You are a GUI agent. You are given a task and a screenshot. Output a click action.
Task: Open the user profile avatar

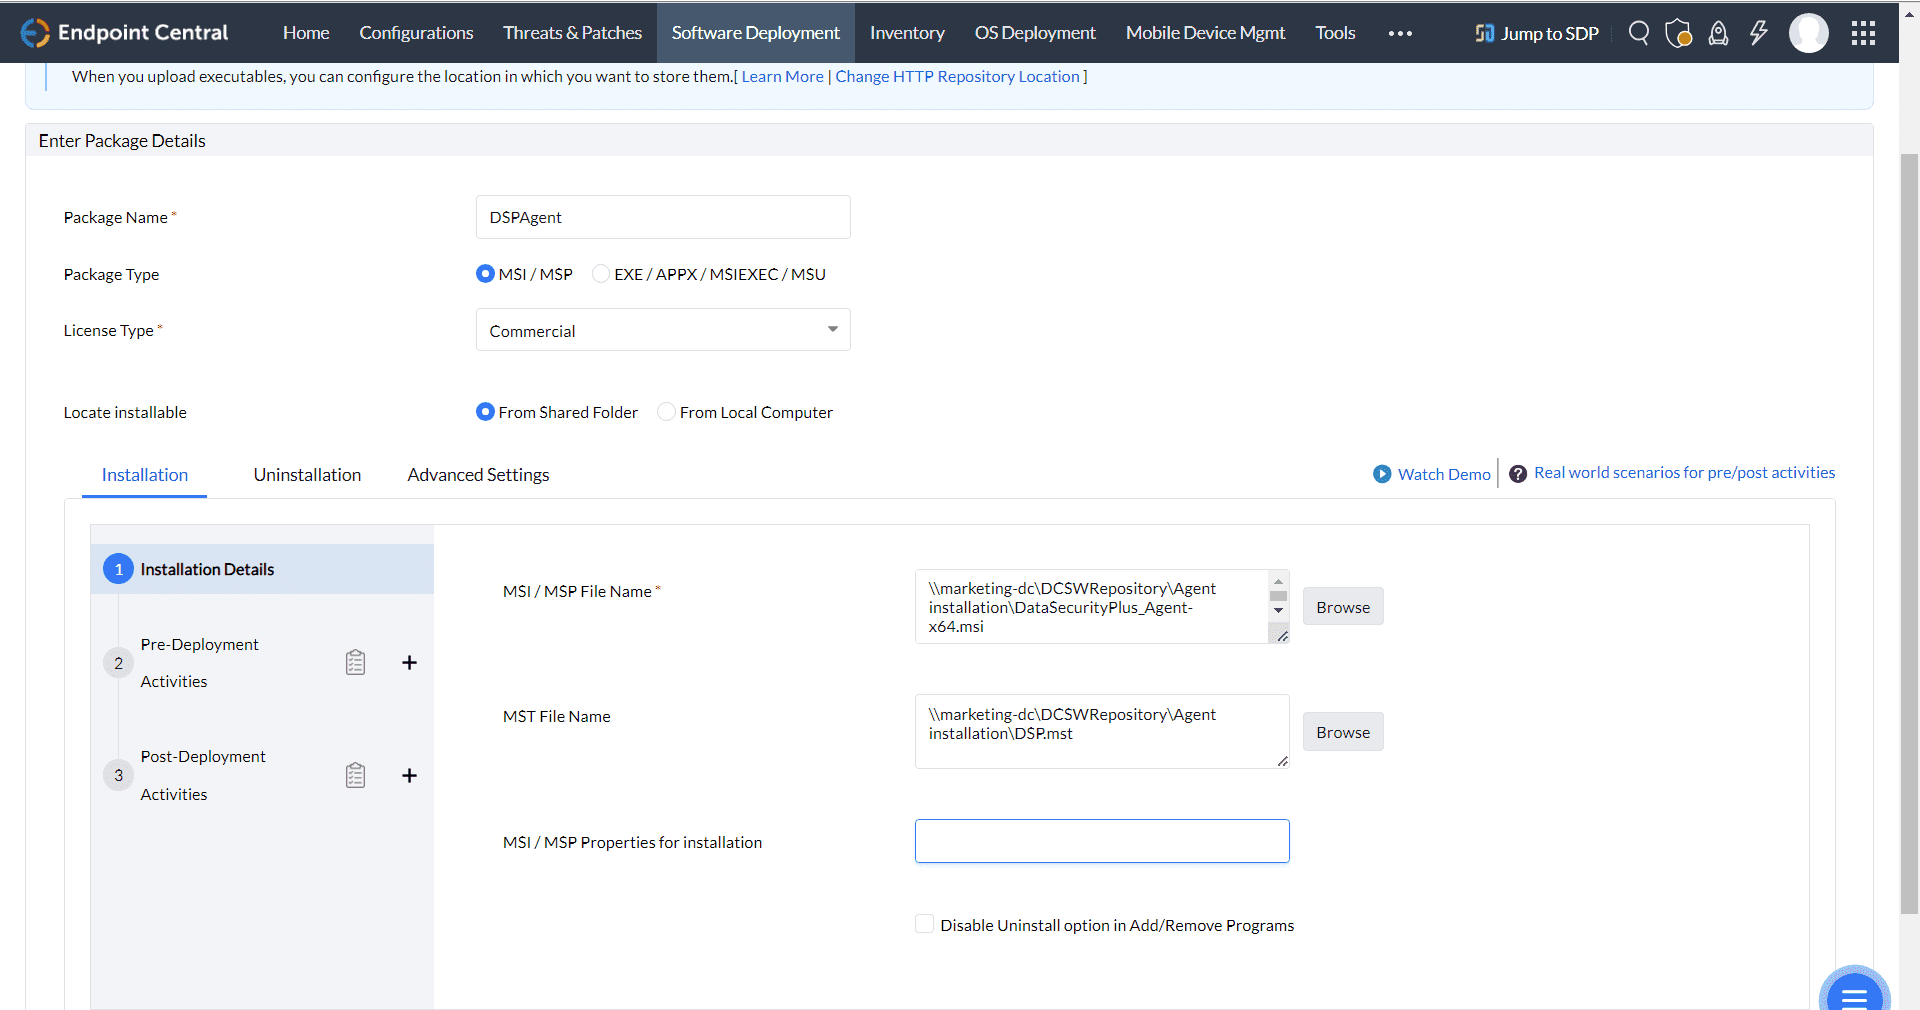click(x=1809, y=33)
